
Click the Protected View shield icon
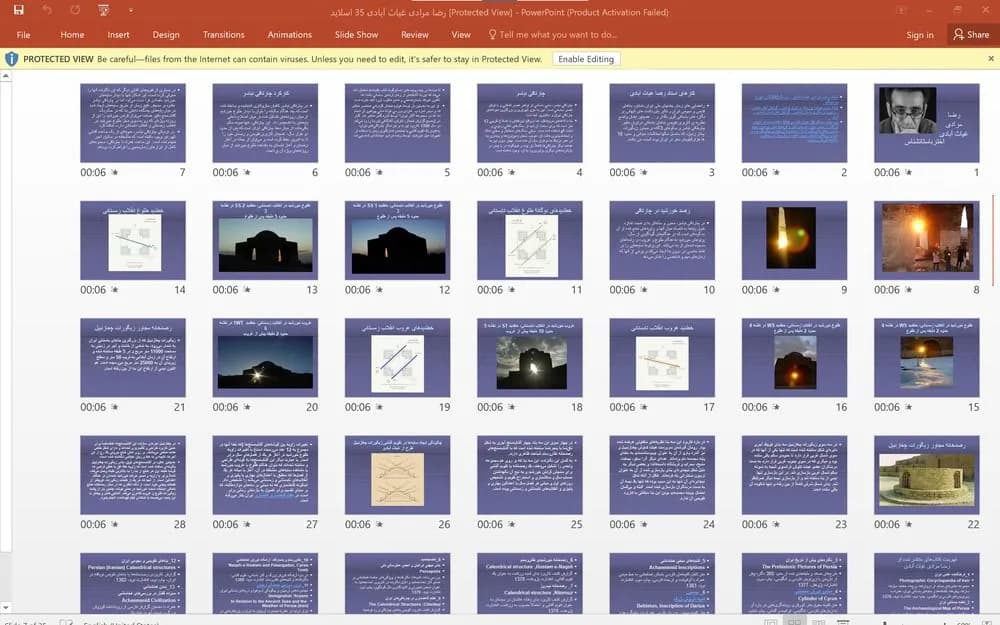pyautogui.click(x=11, y=59)
